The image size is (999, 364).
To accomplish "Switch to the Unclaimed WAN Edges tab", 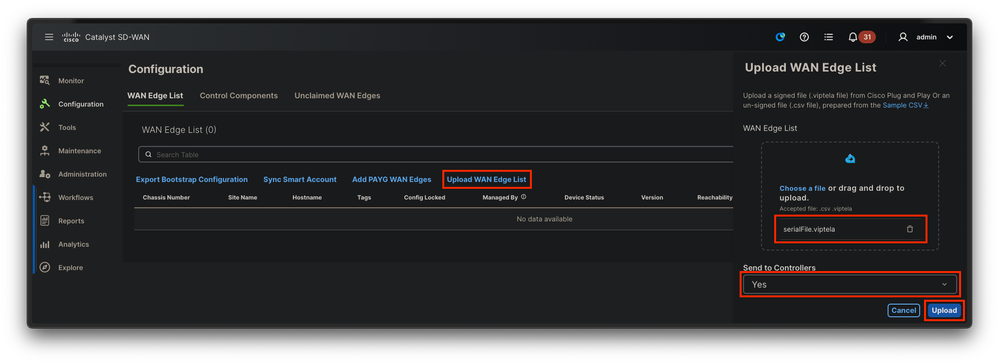I will tap(337, 96).
